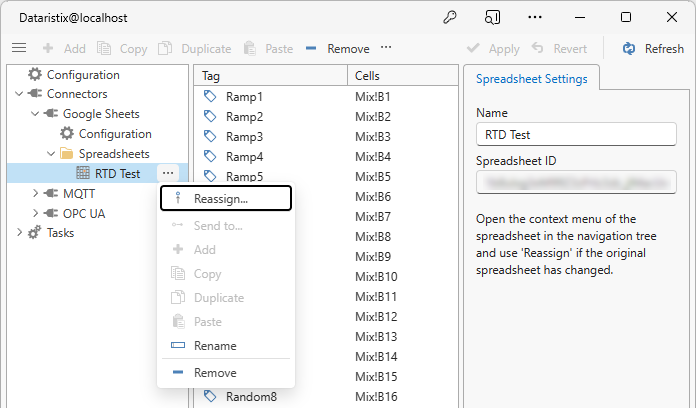Select the top Configuration tree node
The height and width of the screenshot is (408, 696).
coord(83,75)
